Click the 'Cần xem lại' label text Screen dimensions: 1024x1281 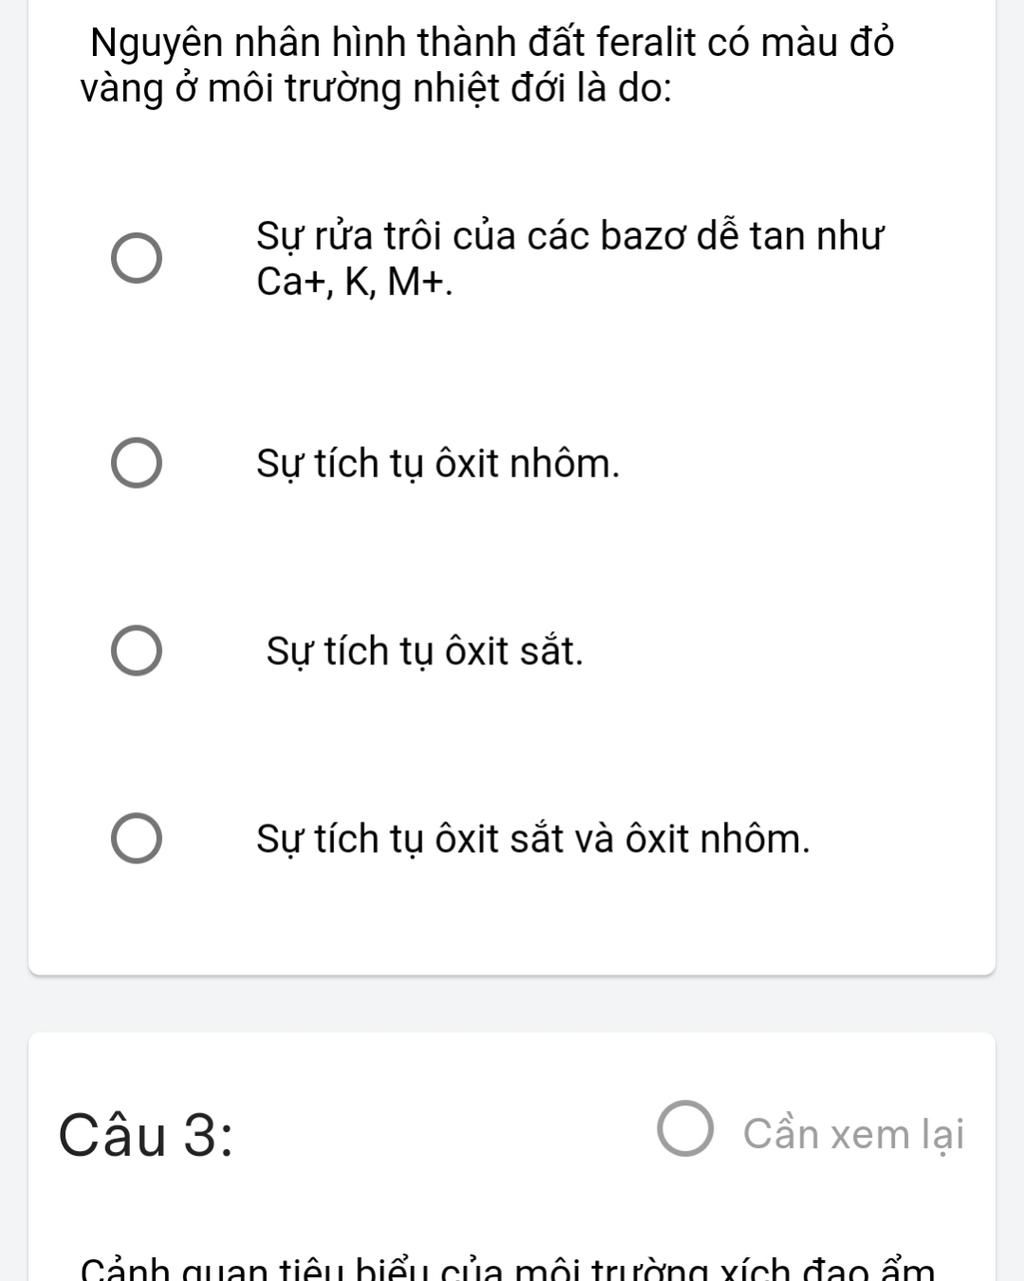click(x=853, y=1135)
